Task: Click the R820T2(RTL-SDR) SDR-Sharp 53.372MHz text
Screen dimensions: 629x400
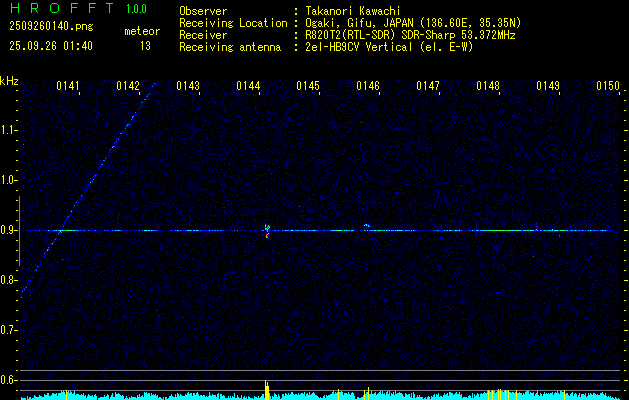Action: coord(410,35)
